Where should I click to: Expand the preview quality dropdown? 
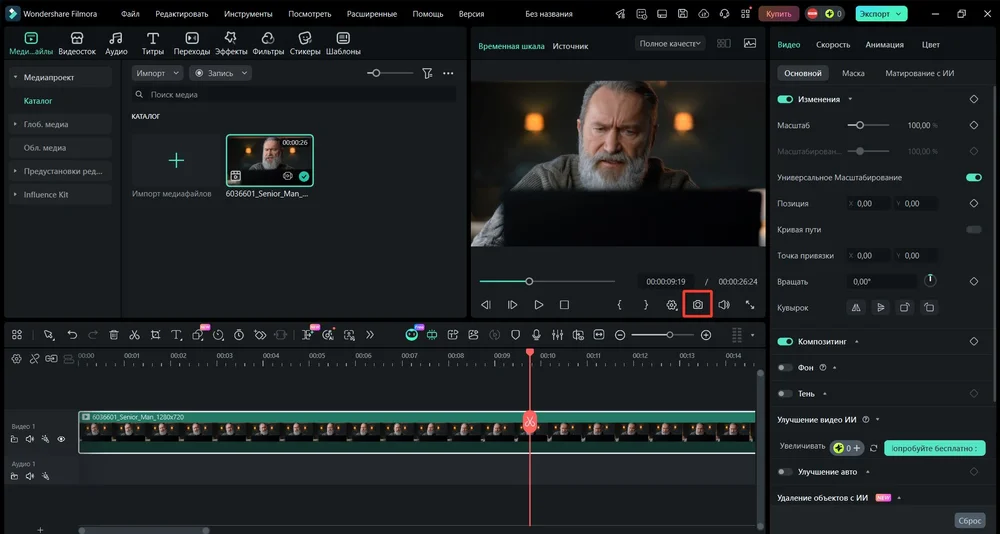pos(670,44)
